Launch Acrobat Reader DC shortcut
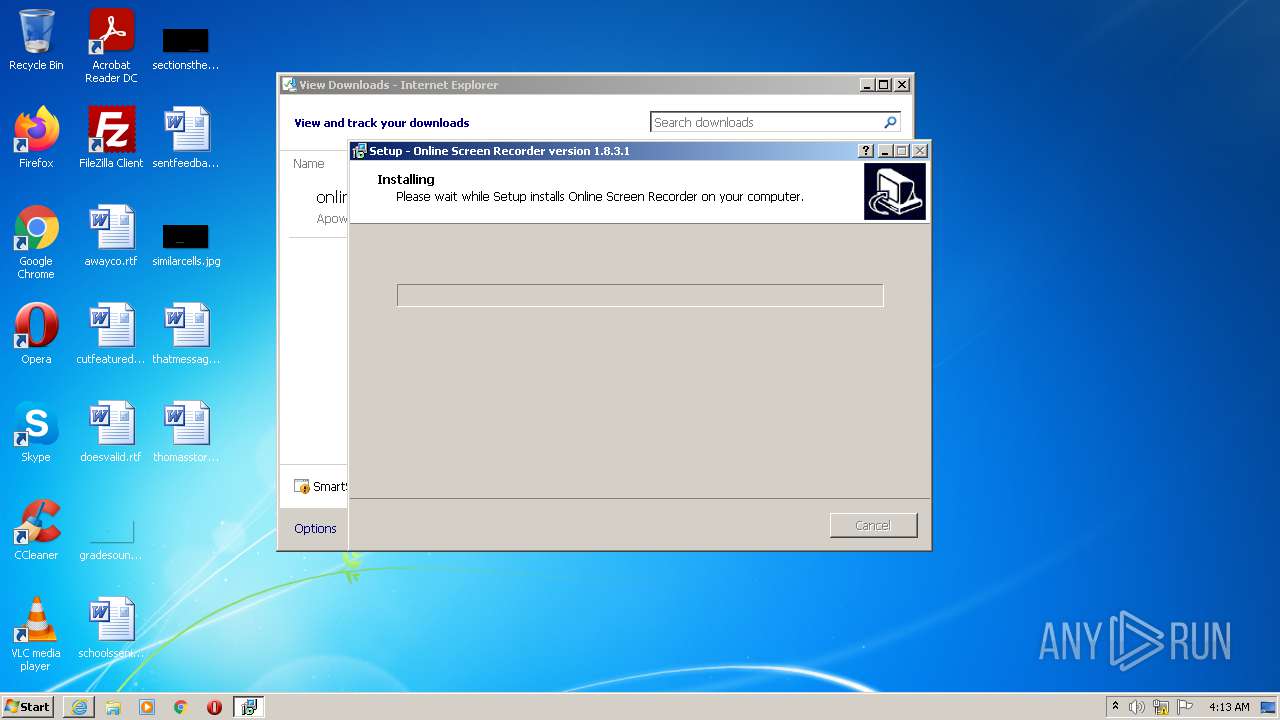The width and height of the screenshot is (1280, 720). pyautogui.click(x=111, y=46)
